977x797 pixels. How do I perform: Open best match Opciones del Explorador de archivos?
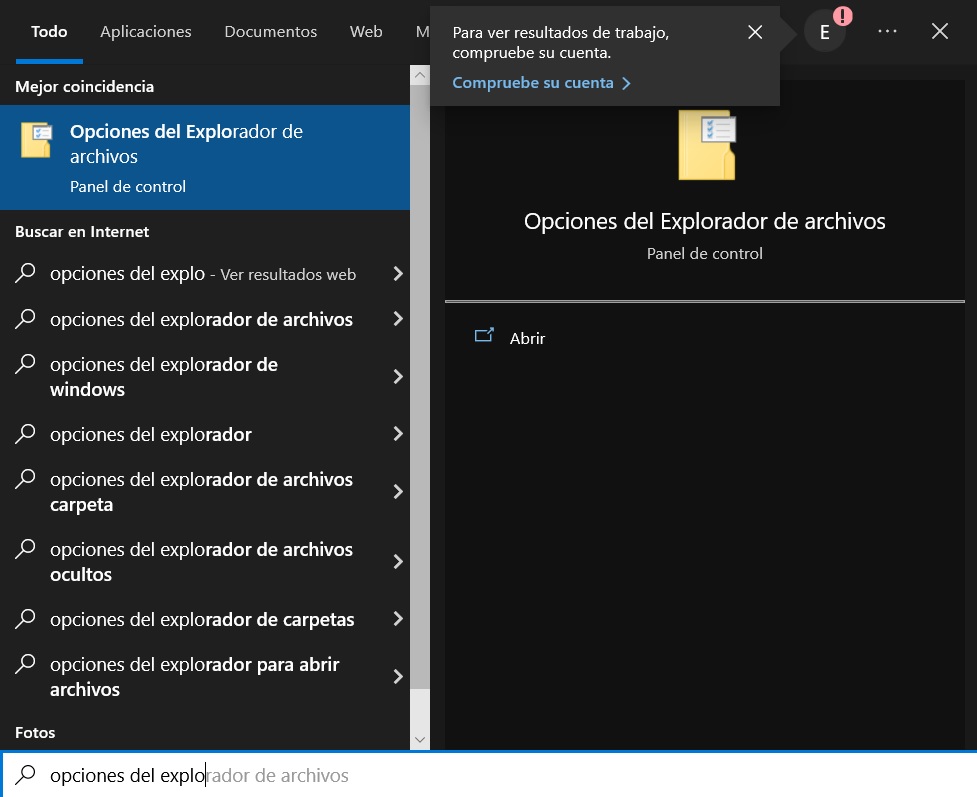205,157
